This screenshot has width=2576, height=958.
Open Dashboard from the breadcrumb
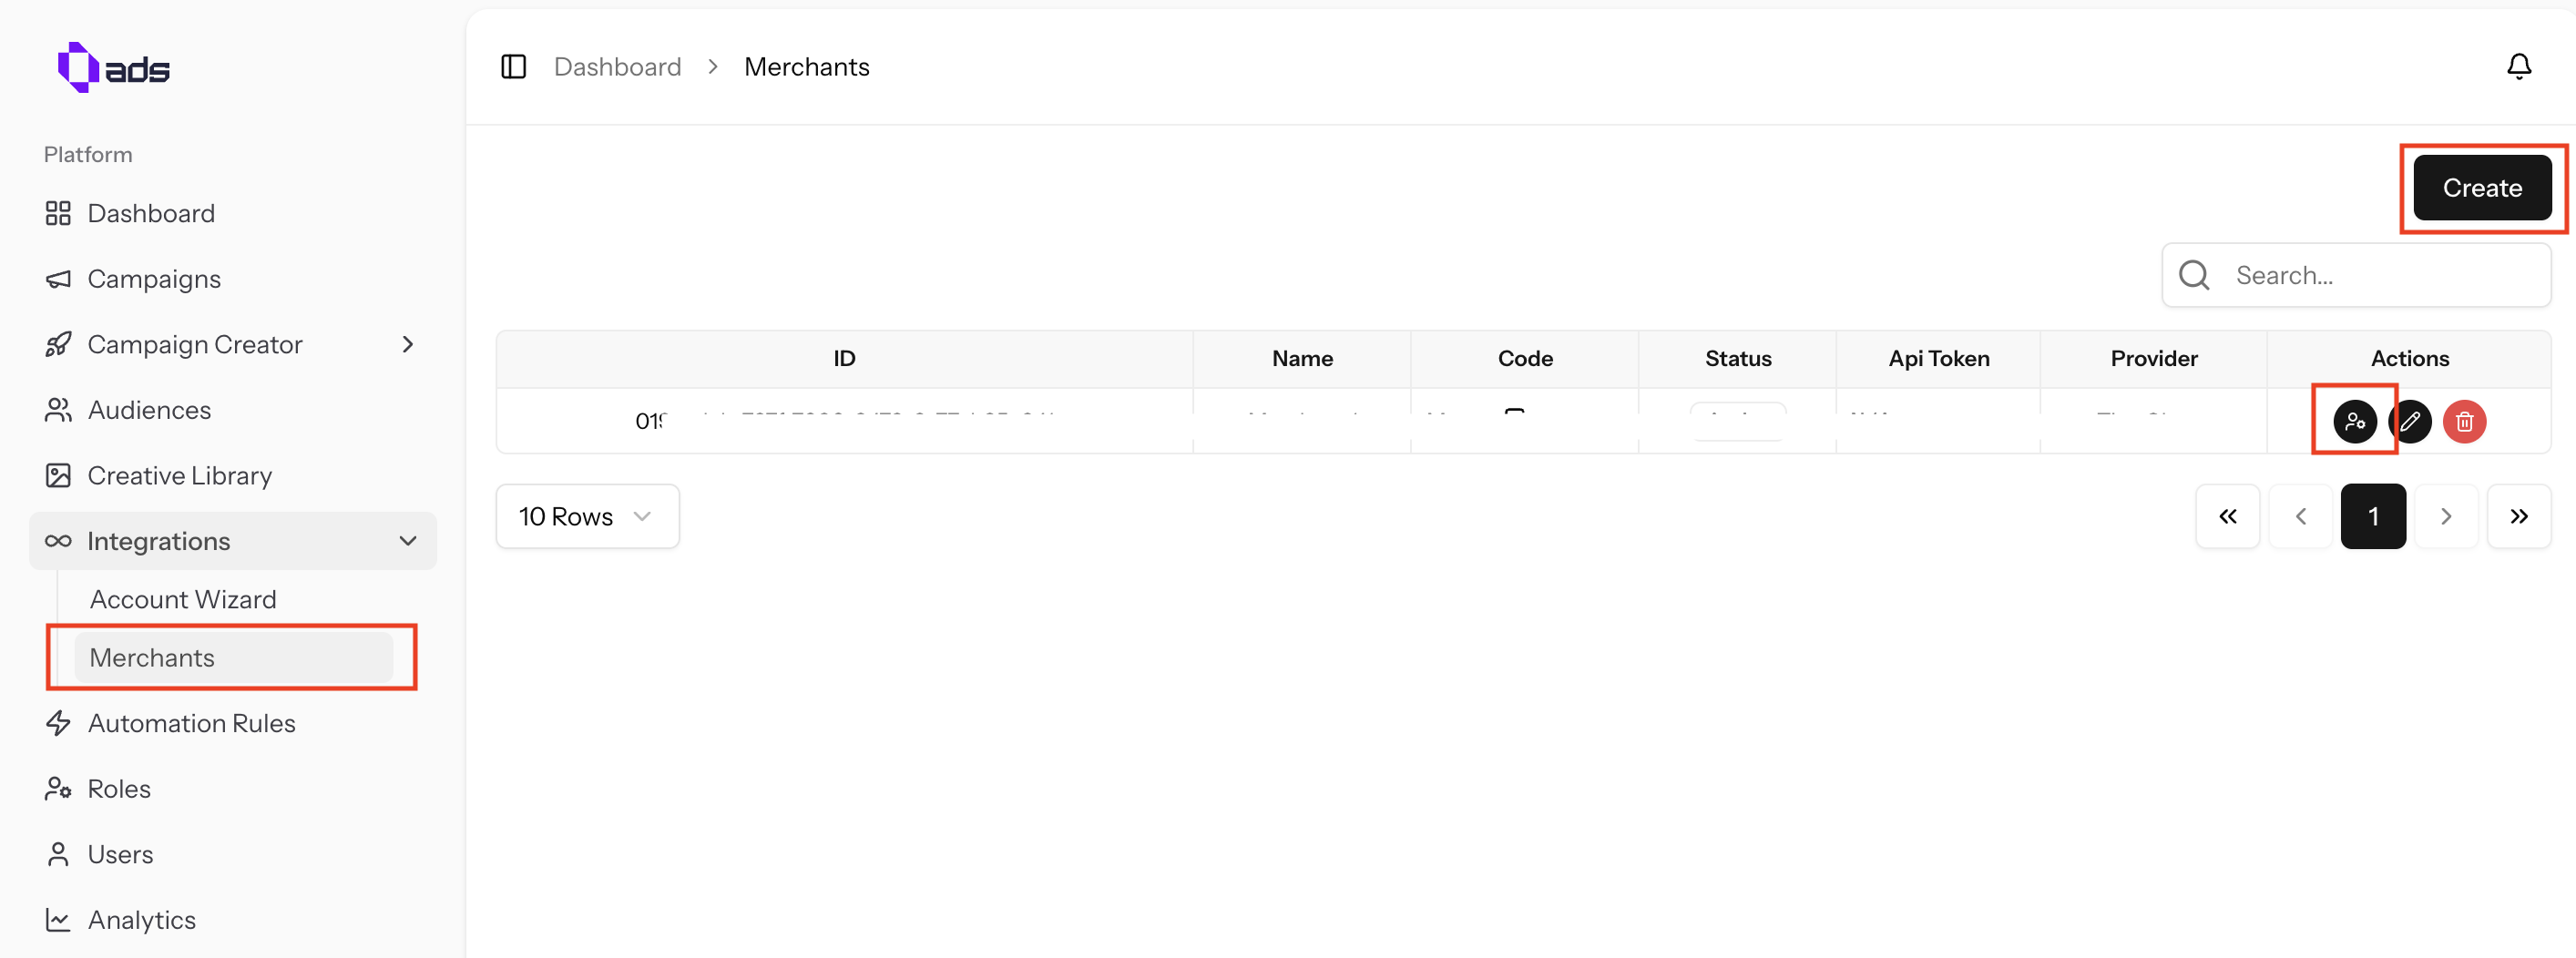[x=617, y=66]
